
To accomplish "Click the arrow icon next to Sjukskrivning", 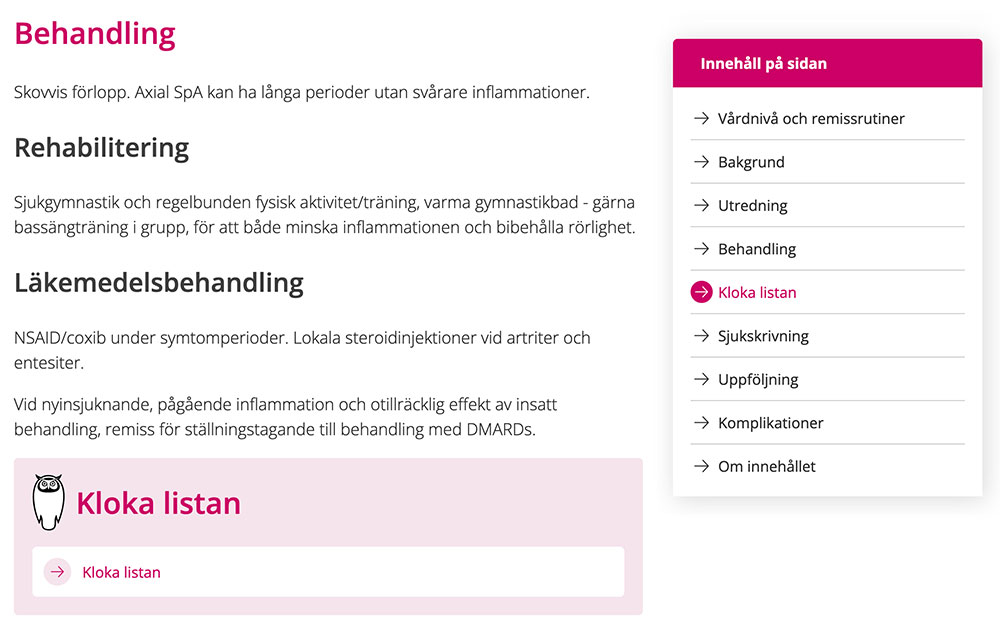I will click(699, 335).
